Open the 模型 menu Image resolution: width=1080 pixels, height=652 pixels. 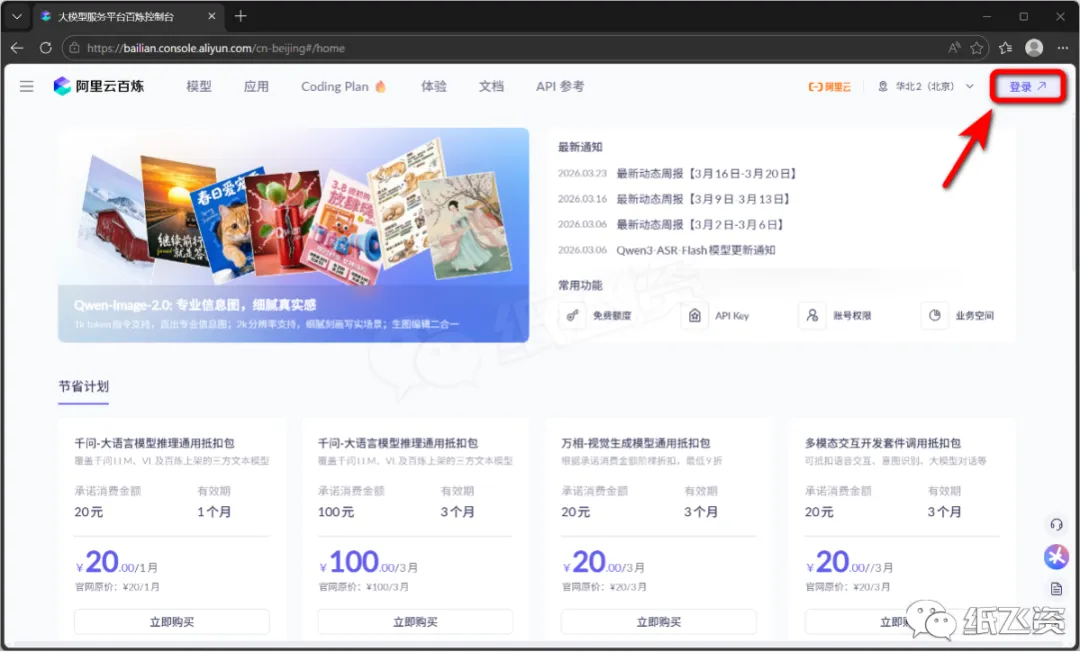pyautogui.click(x=199, y=86)
